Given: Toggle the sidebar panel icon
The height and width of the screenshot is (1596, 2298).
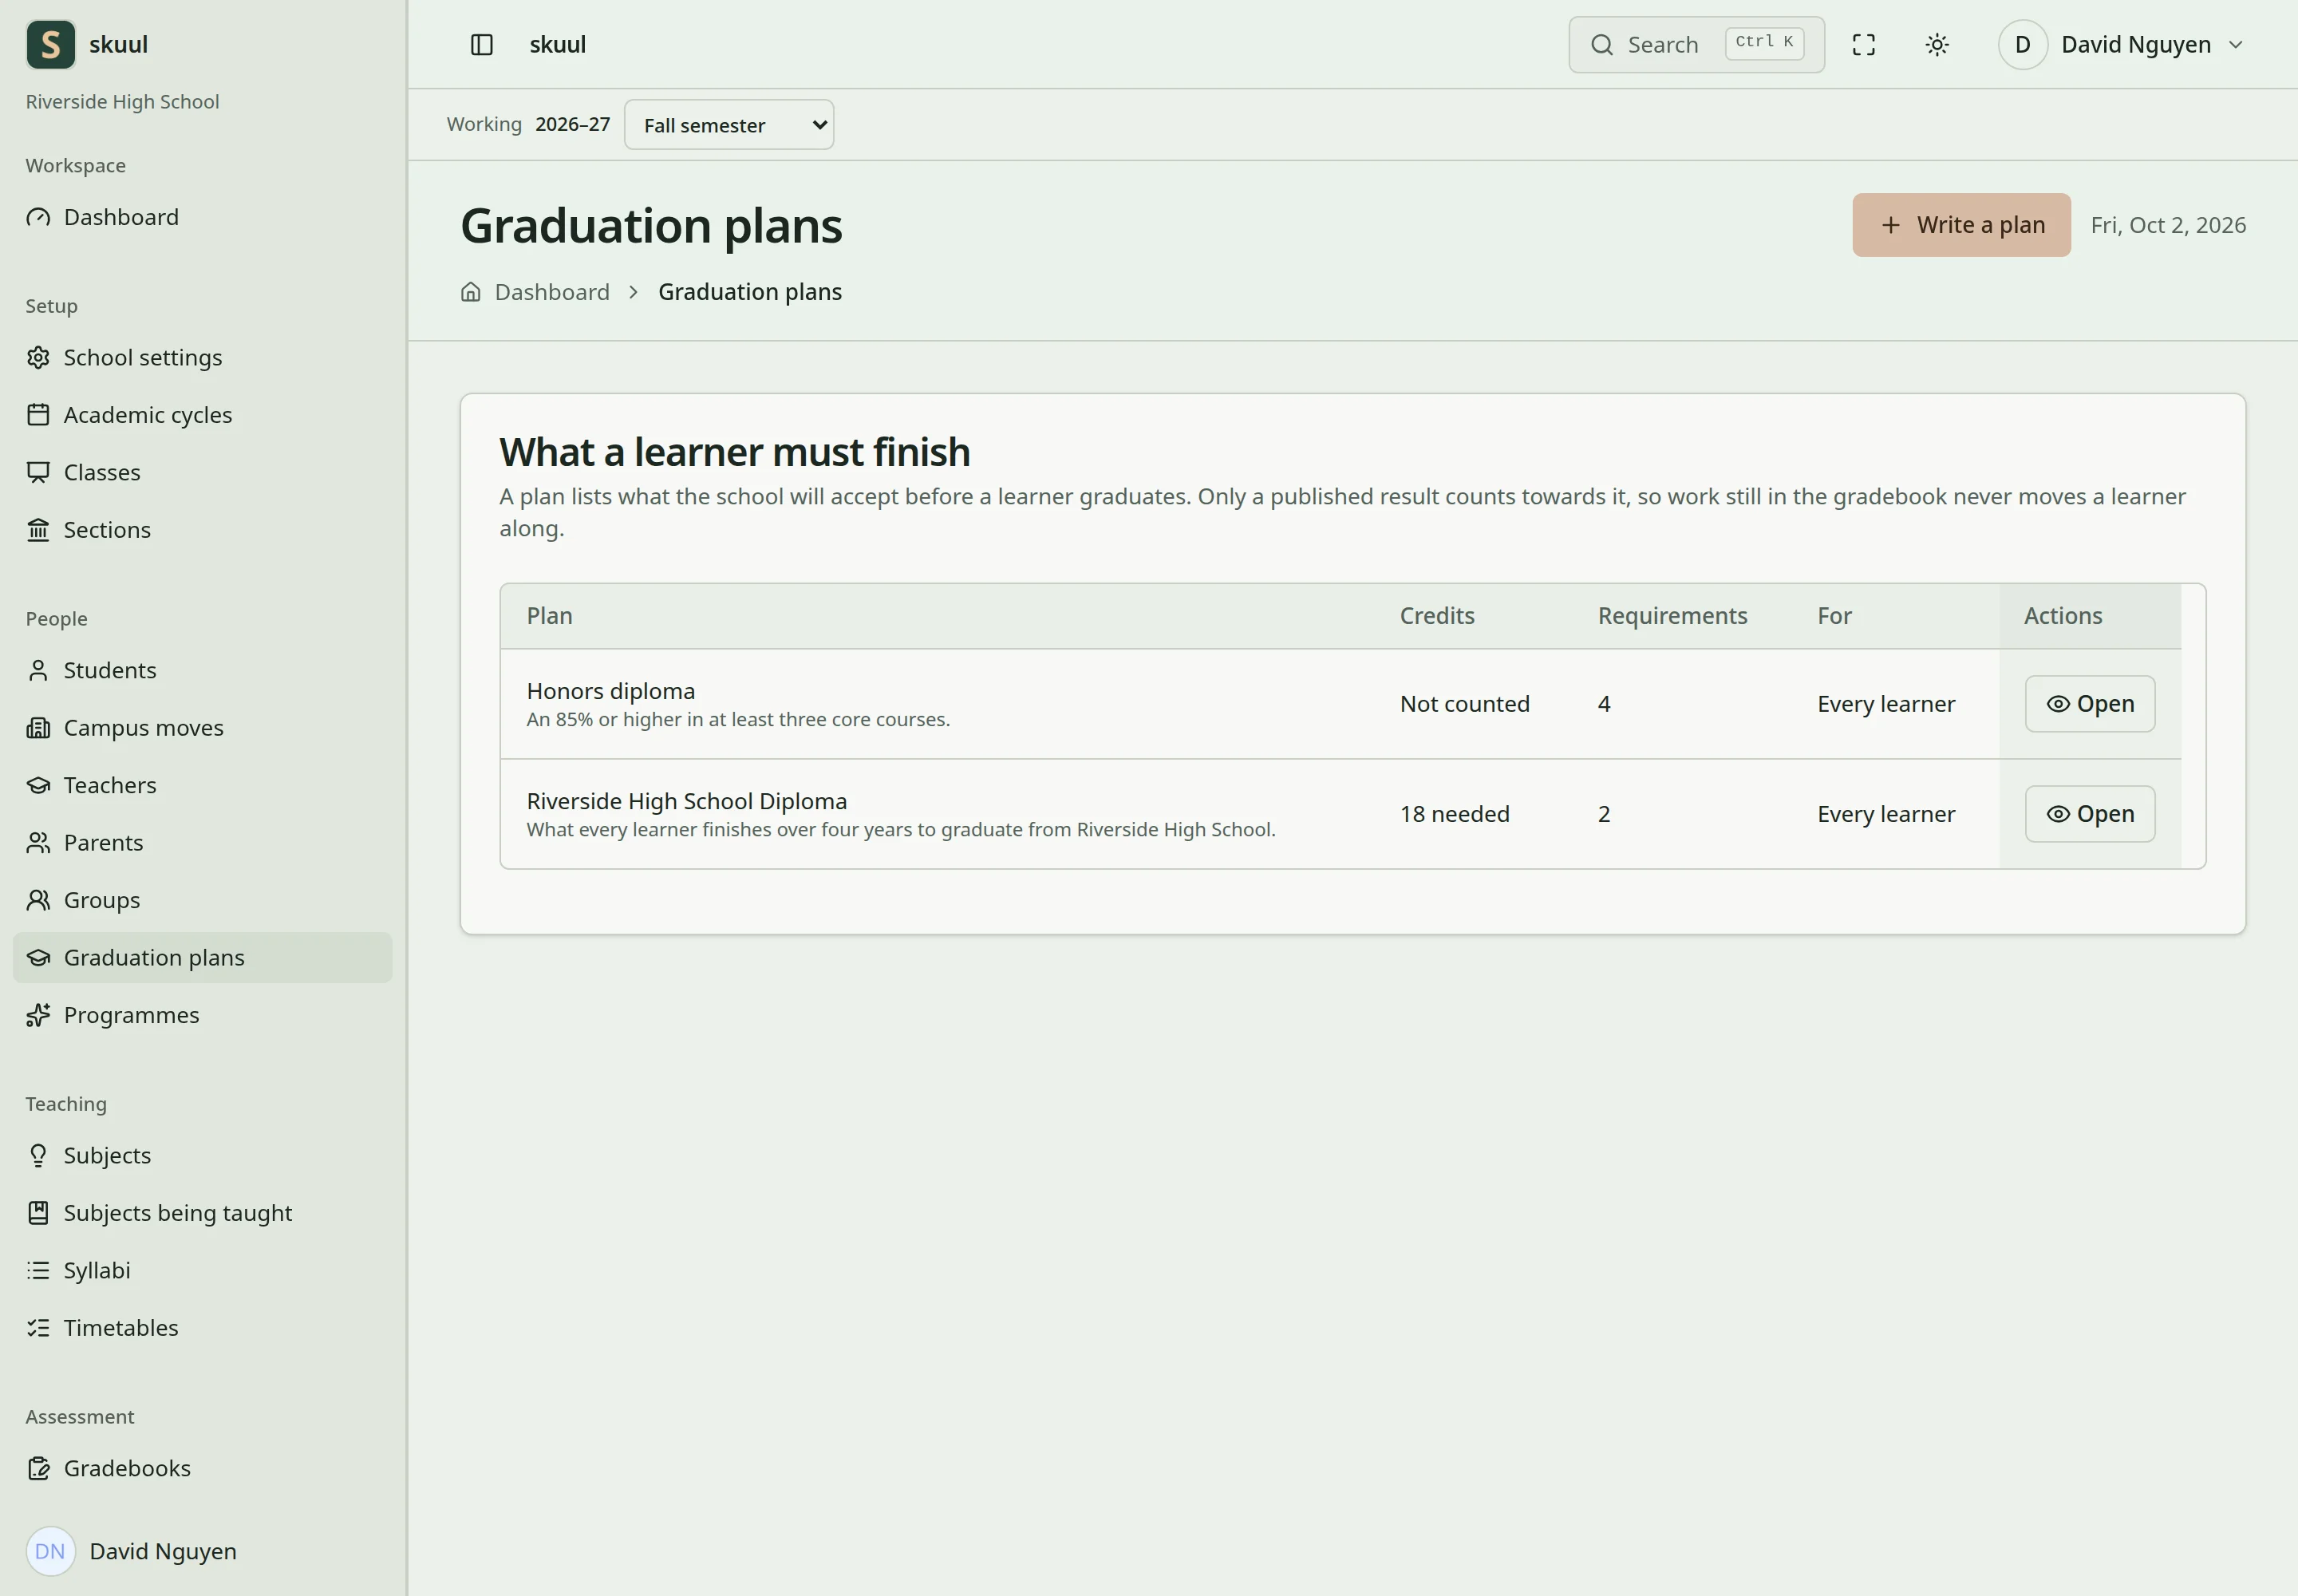Looking at the screenshot, I should (x=482, y=45).
